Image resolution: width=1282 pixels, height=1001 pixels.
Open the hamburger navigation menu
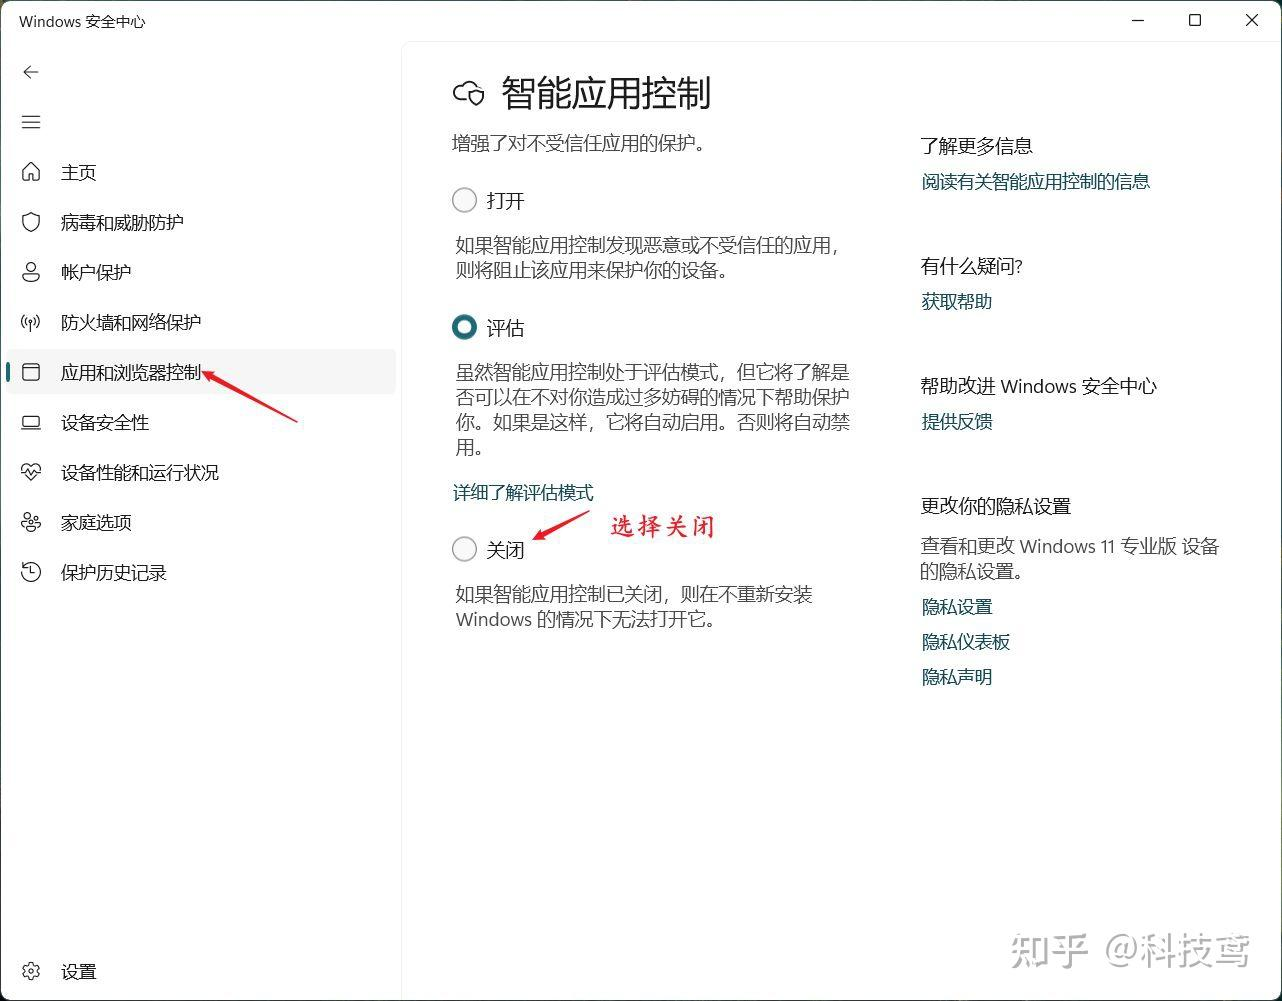(x=31, y=122)
